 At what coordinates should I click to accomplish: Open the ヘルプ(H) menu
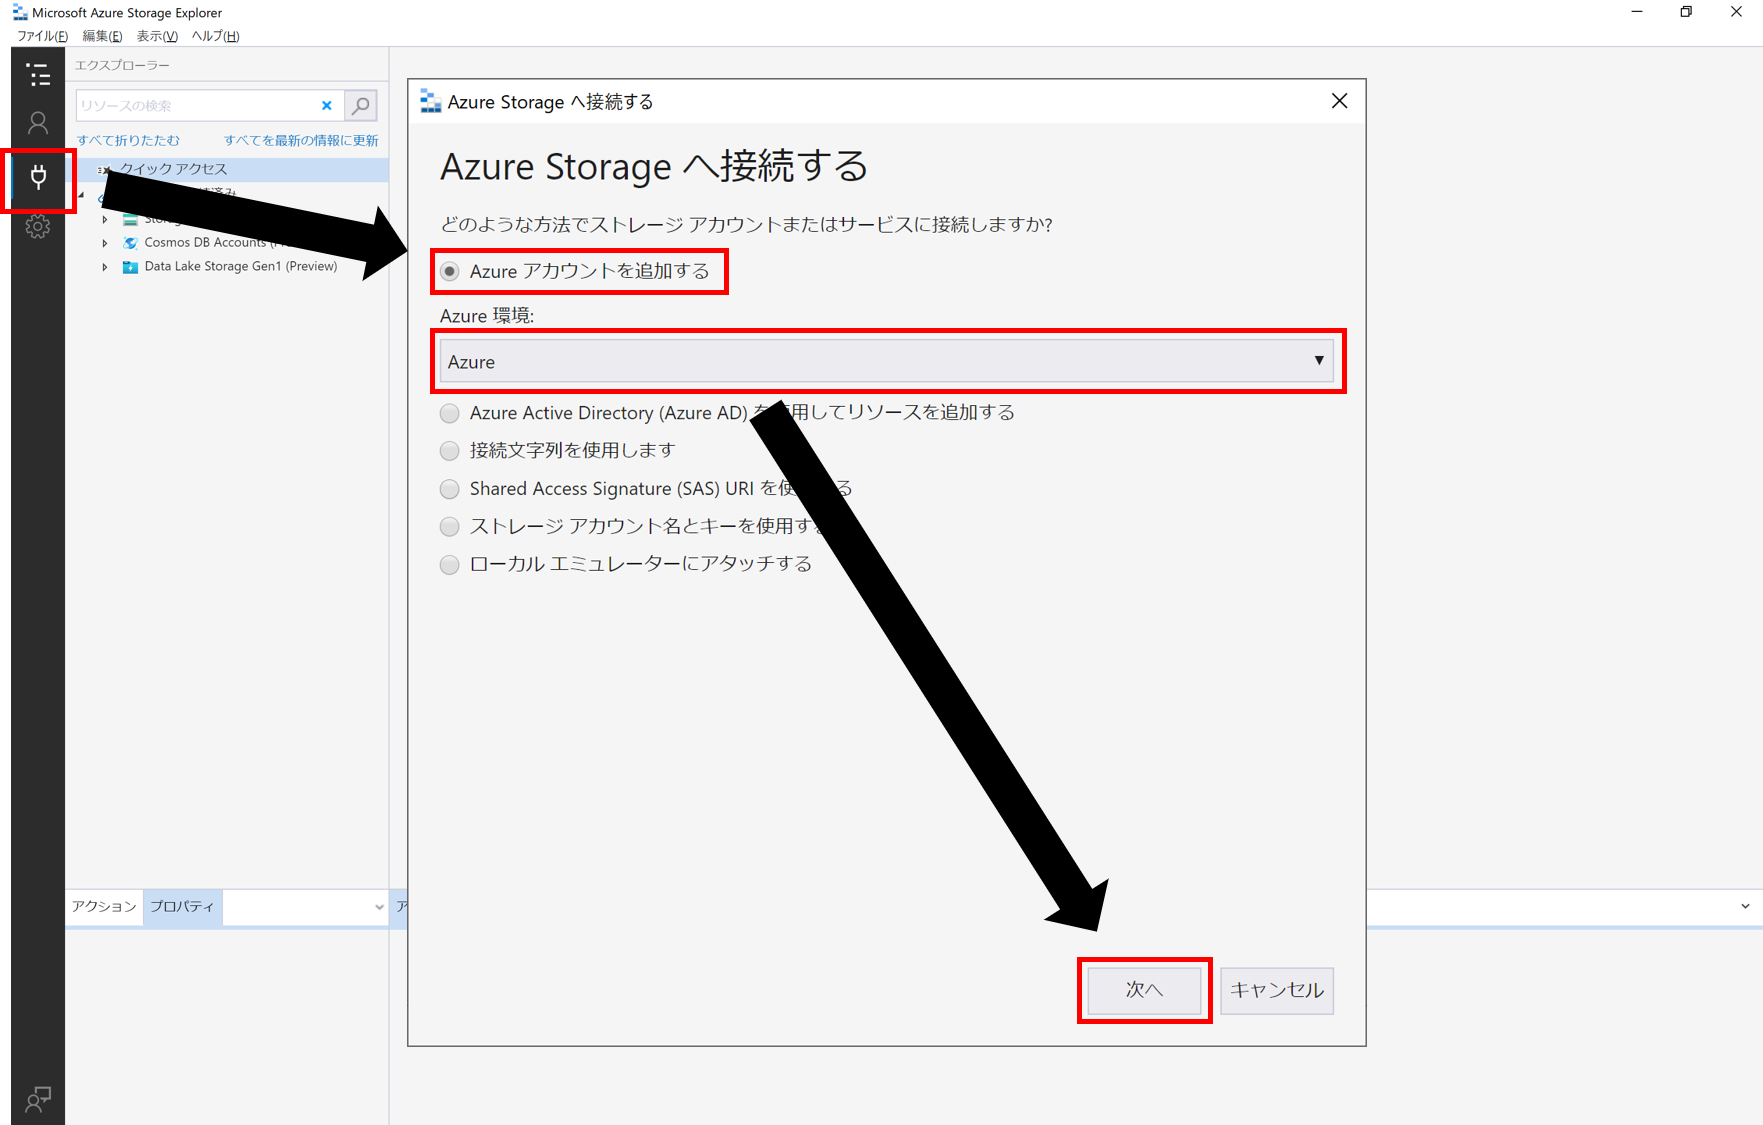tap(215, 36)
